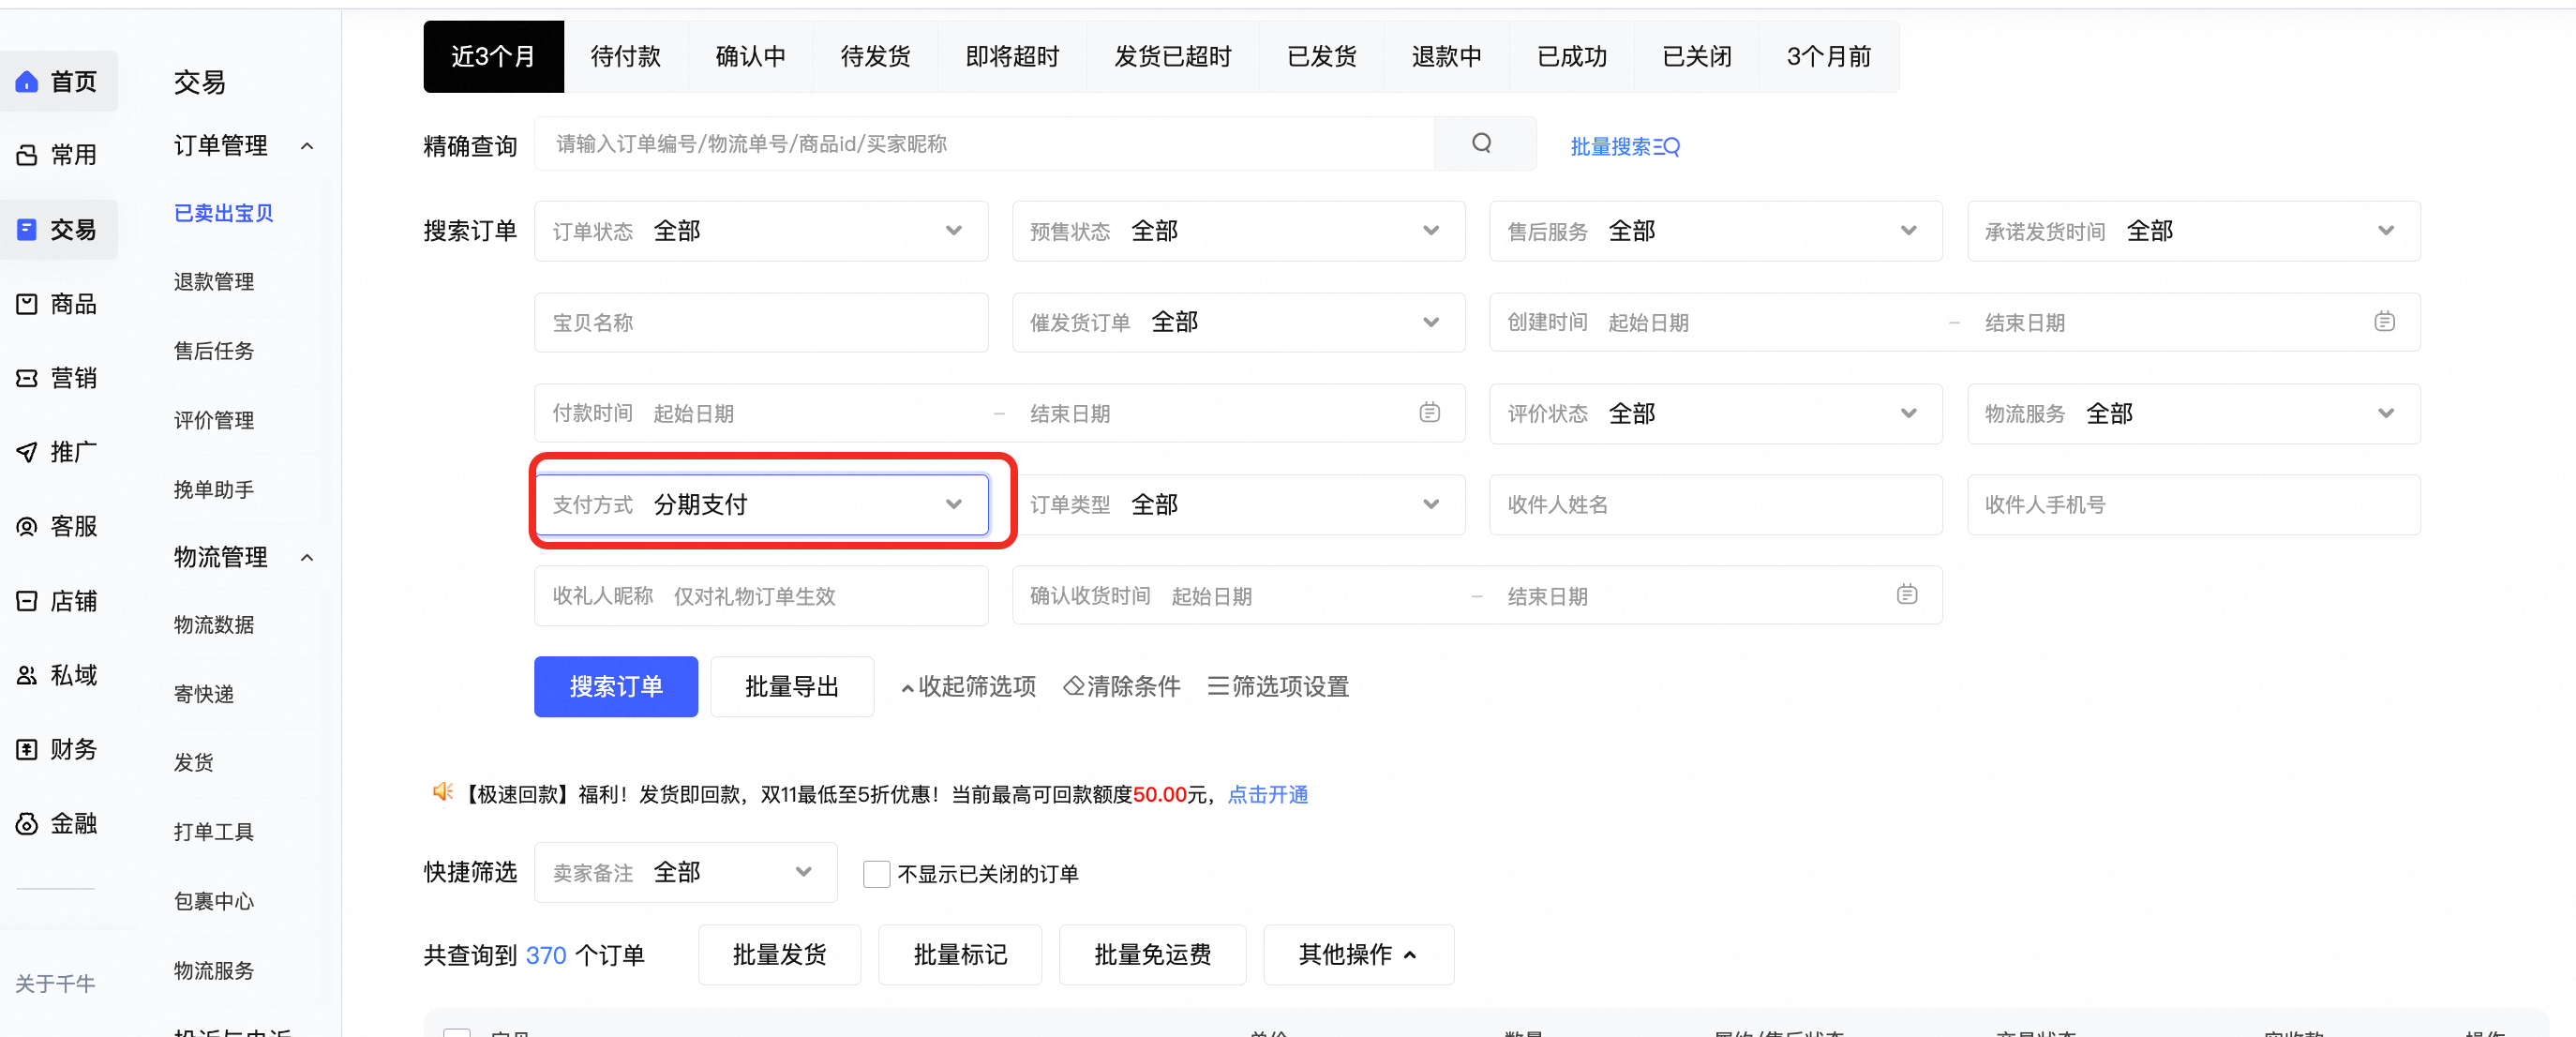Click the blue 搜索订单 button
2576x1037 pixels.
click(x=616, y=687)
